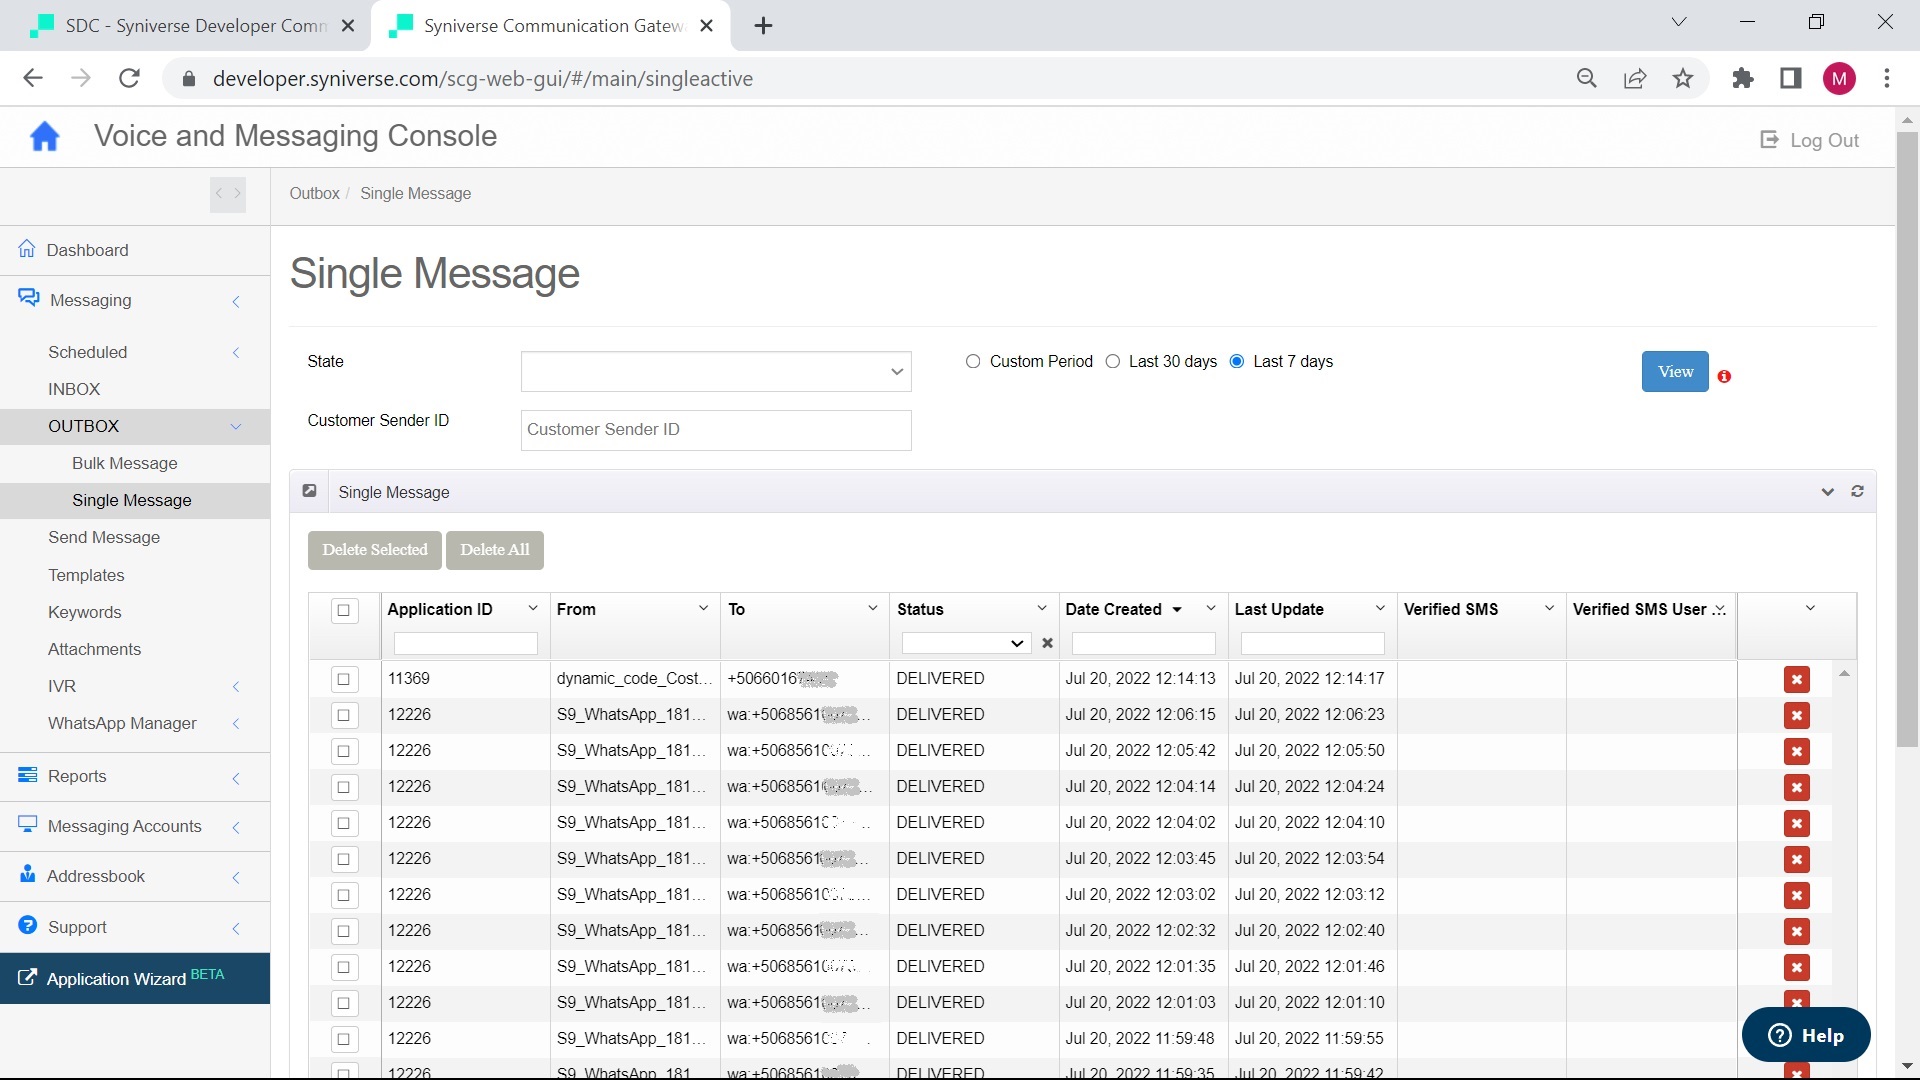Click the red info icon beside View

(1724, 377)
